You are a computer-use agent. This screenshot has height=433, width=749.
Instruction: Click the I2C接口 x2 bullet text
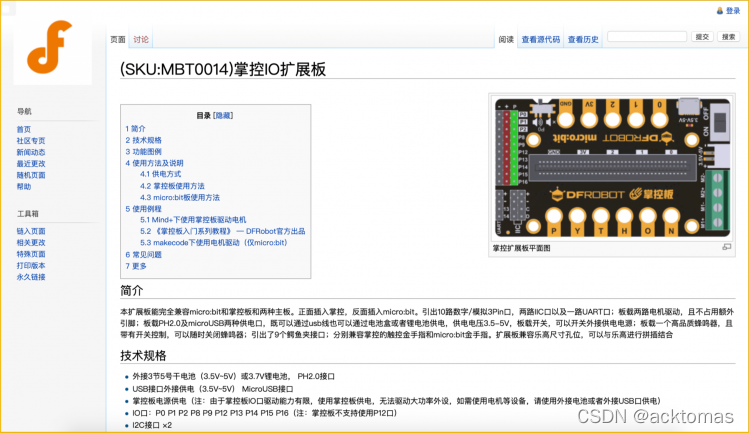152,425
